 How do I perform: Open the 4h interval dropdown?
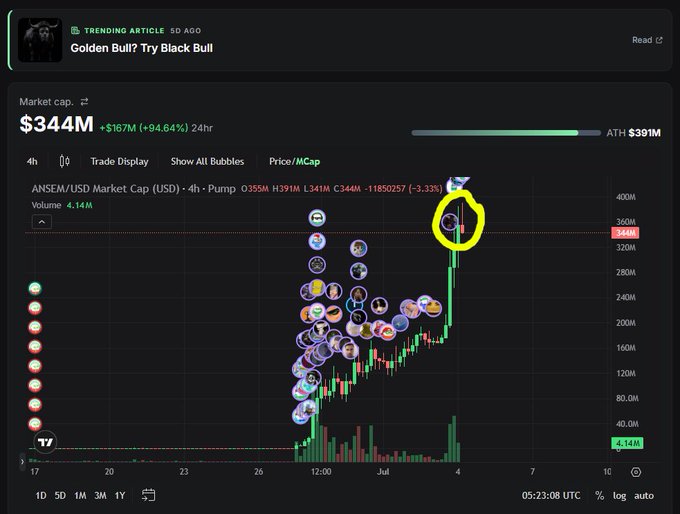32,161
